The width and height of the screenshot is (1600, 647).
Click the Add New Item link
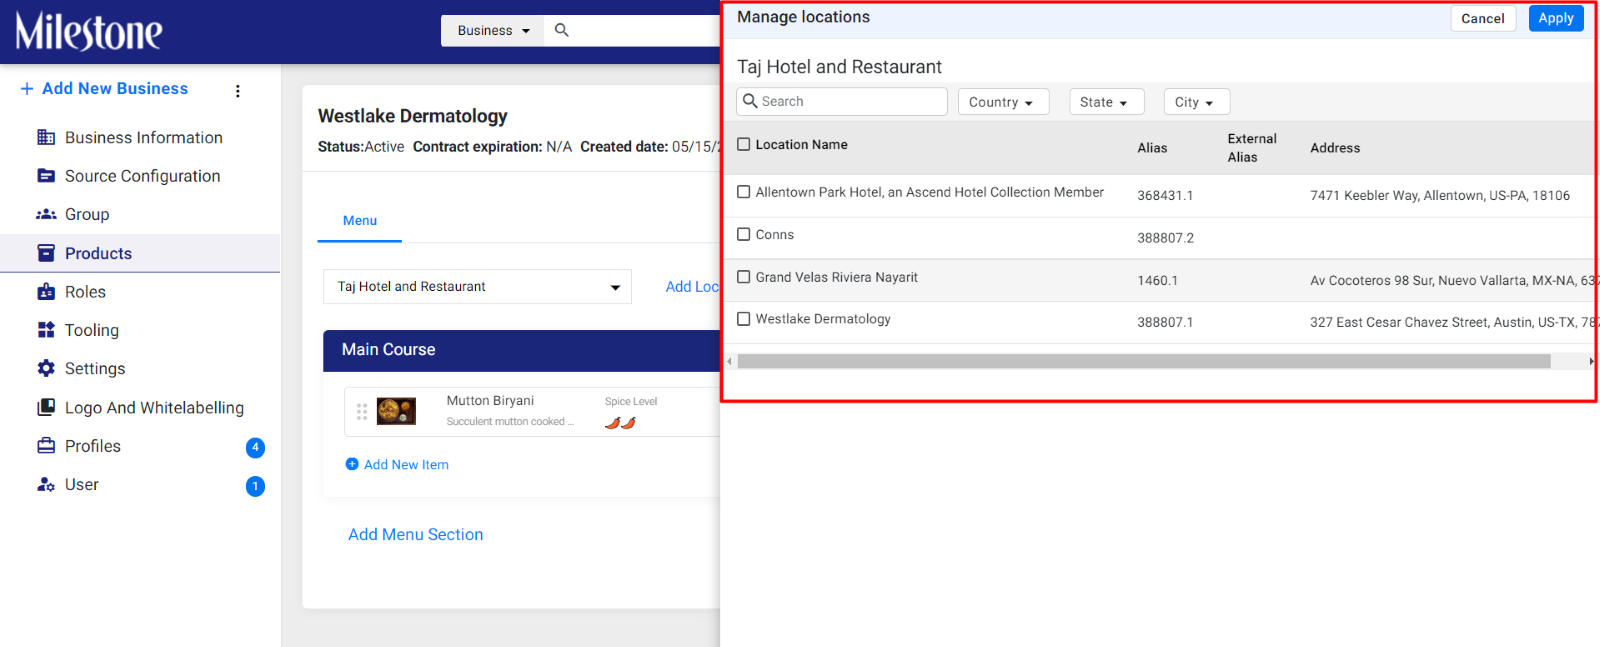(x=406, y=465)
